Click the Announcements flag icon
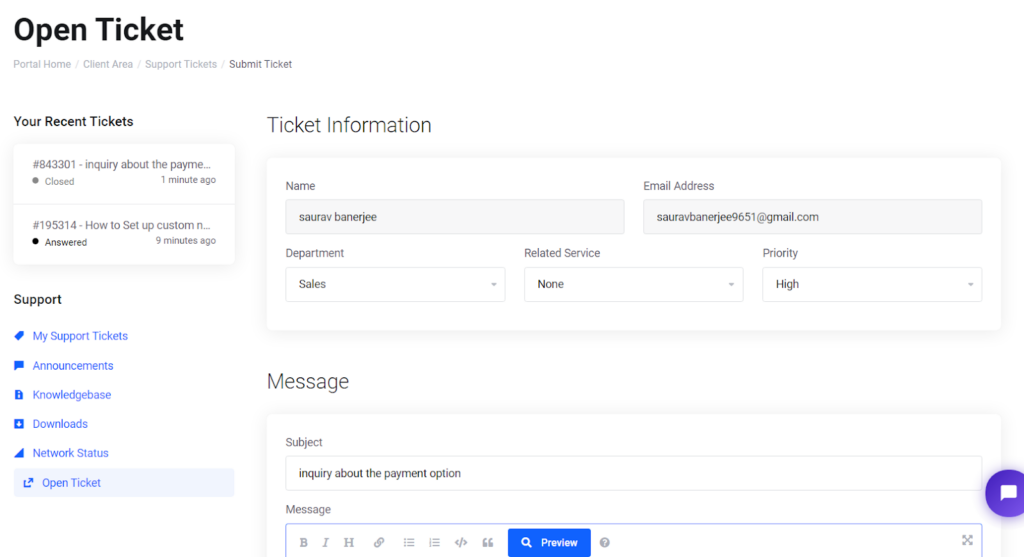The width and height of the screenshot is (1024, 557). point(19,366)
